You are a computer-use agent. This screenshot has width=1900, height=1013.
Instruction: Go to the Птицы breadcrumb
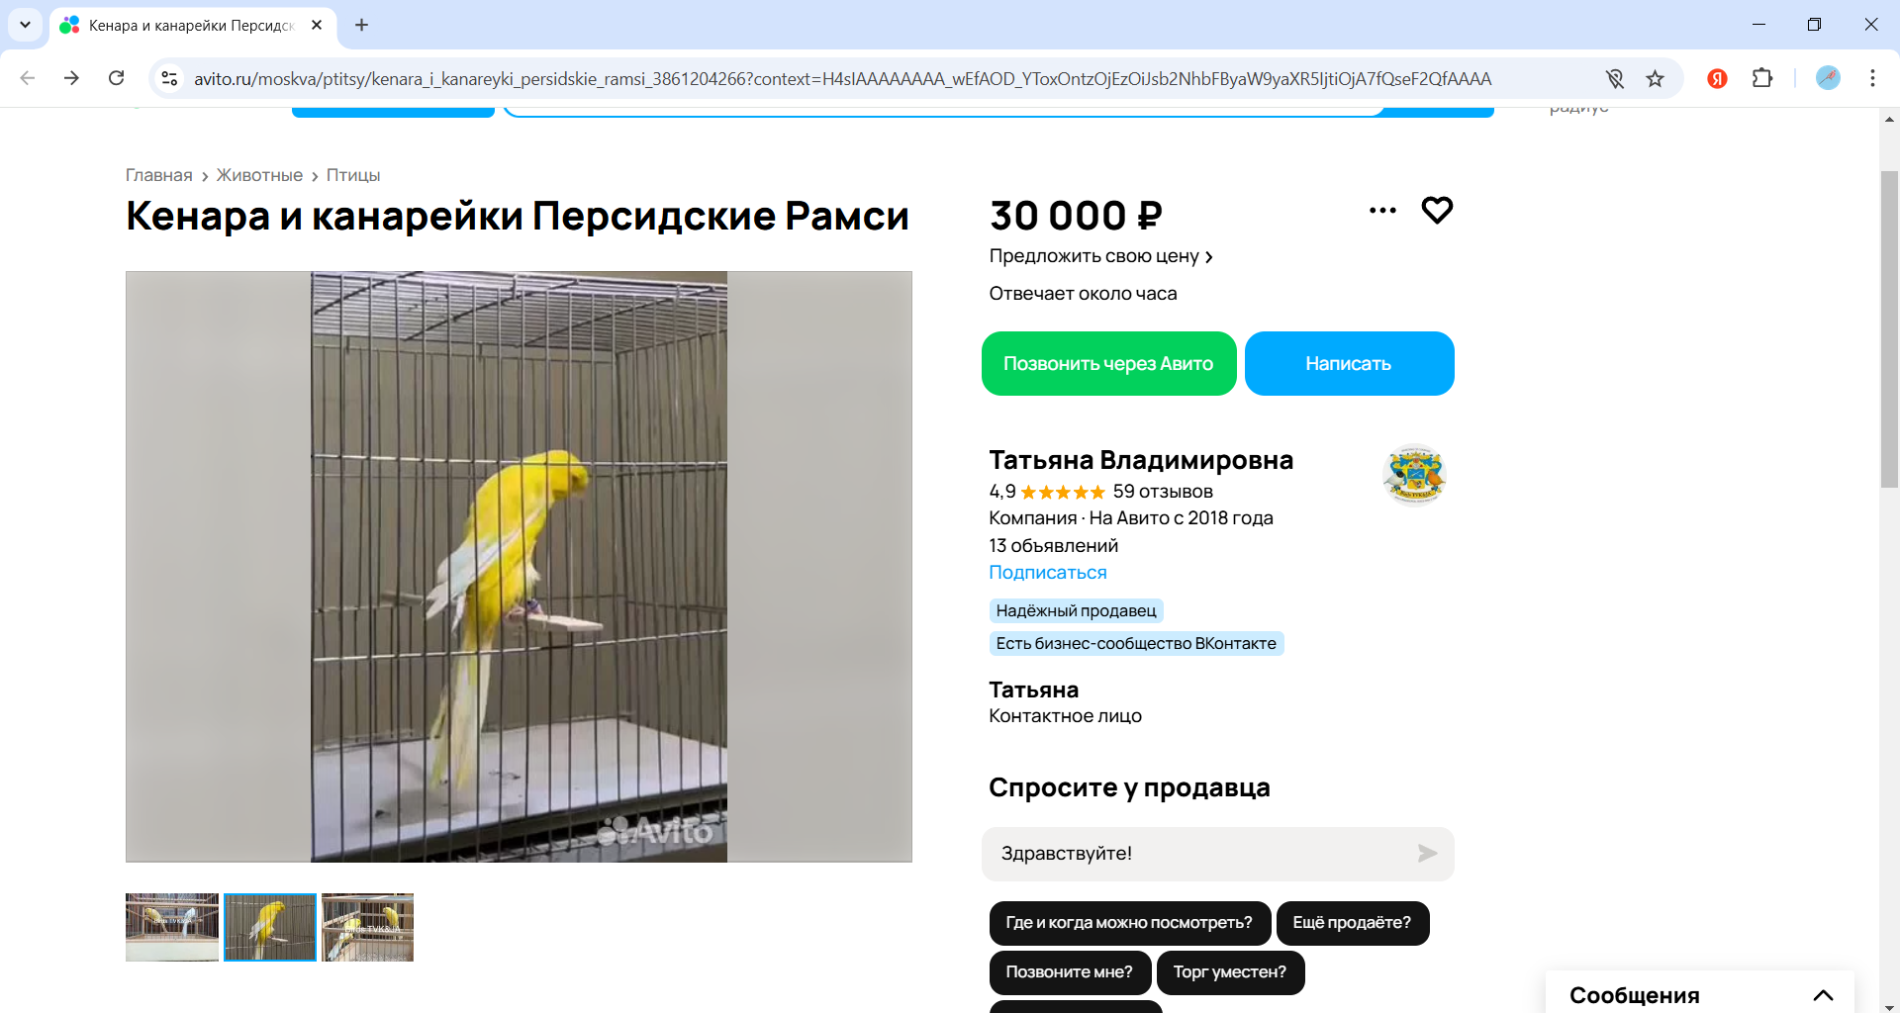(x=353, y=175)
